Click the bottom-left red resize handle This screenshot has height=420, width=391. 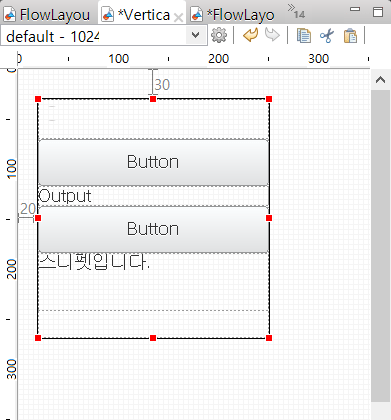tap(38, 338)
